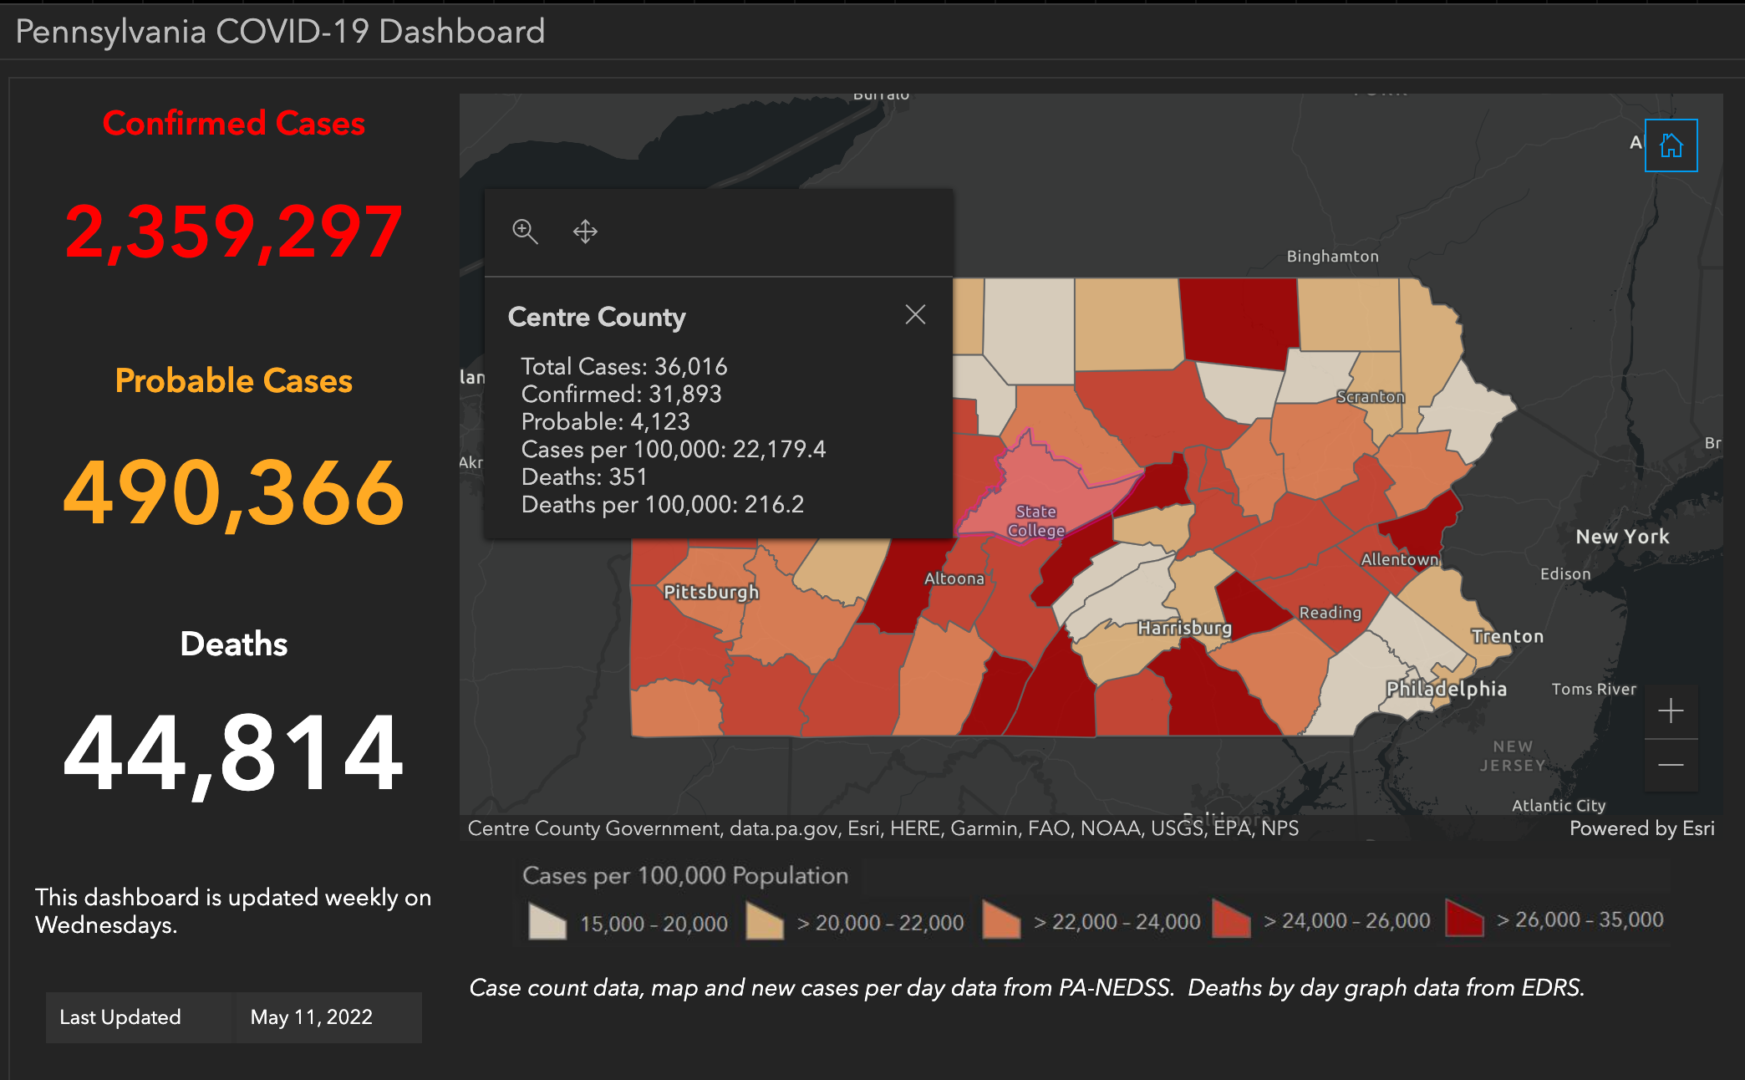The image size is (1745, 1080).
Task: Zoom in with the map plus button
Action: click(1671, 711)
